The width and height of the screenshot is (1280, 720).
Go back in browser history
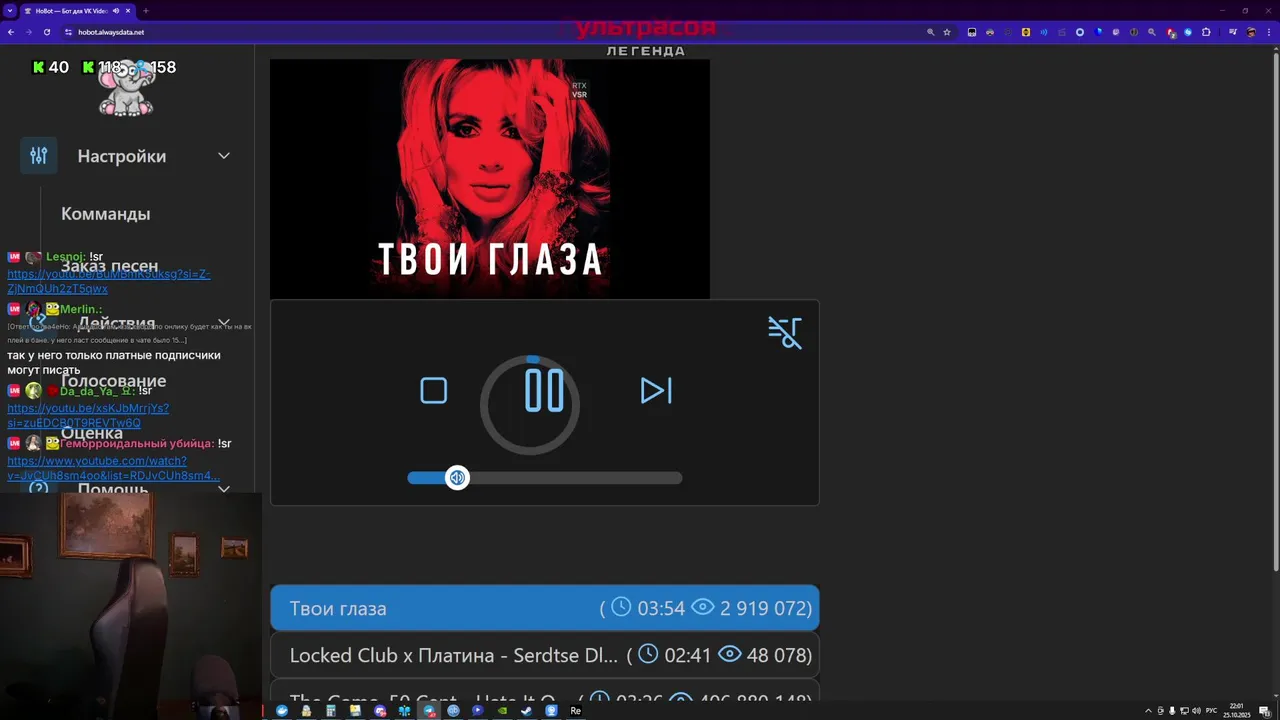click(x=11, y=32)
